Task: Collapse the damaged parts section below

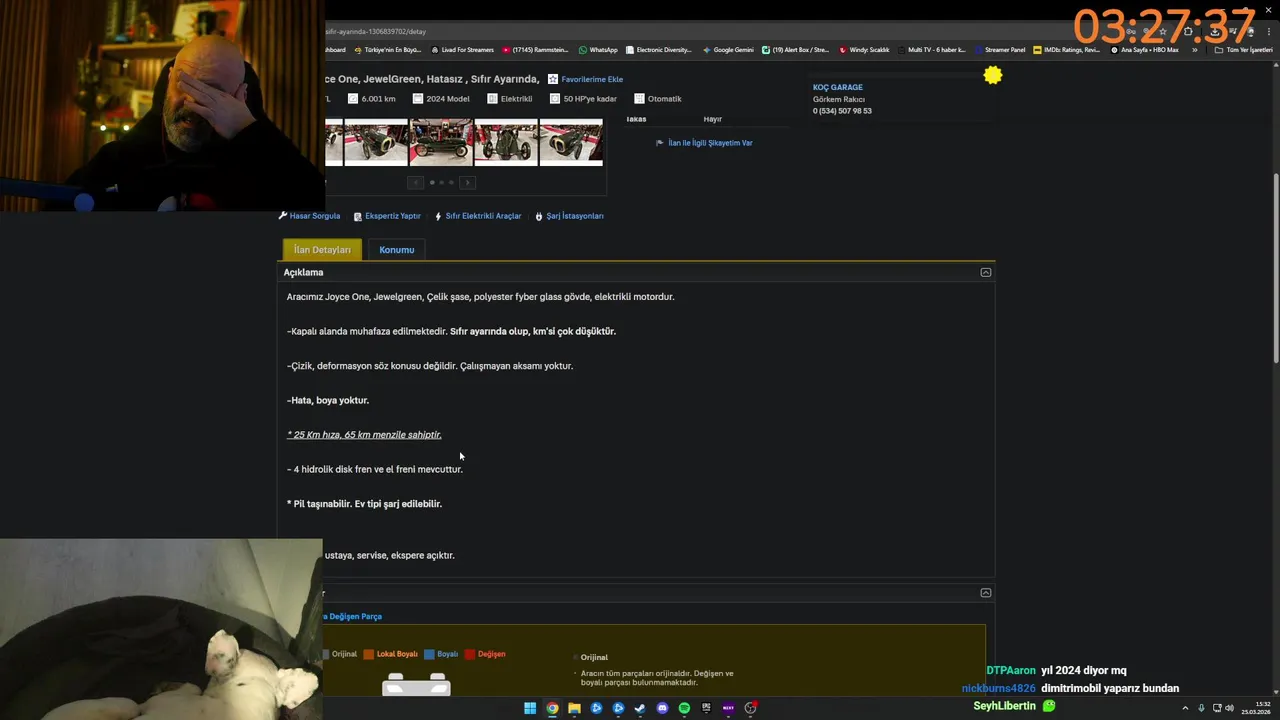Action: tap(986, 593)
